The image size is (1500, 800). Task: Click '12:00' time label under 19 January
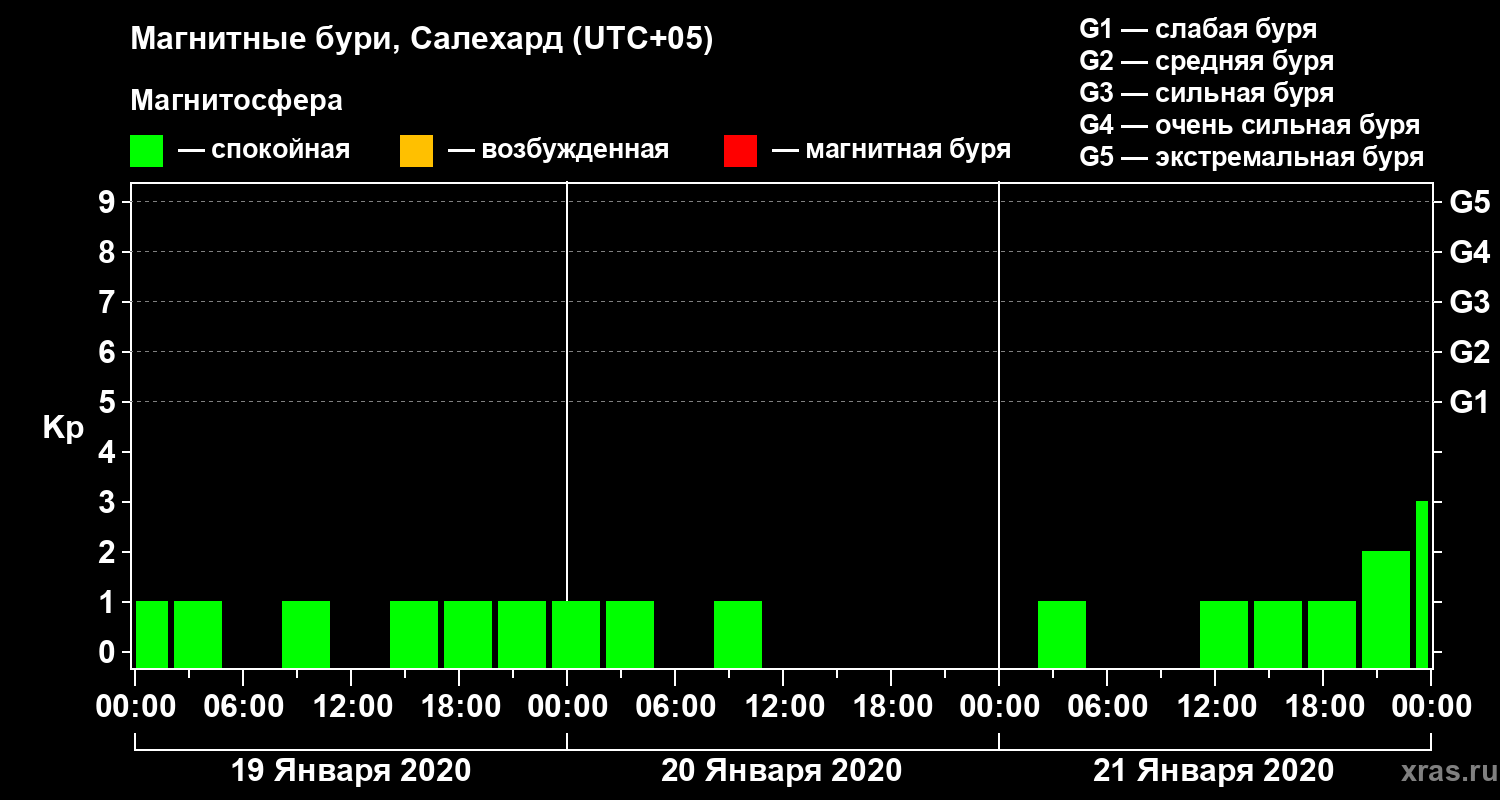click(351, 707)
